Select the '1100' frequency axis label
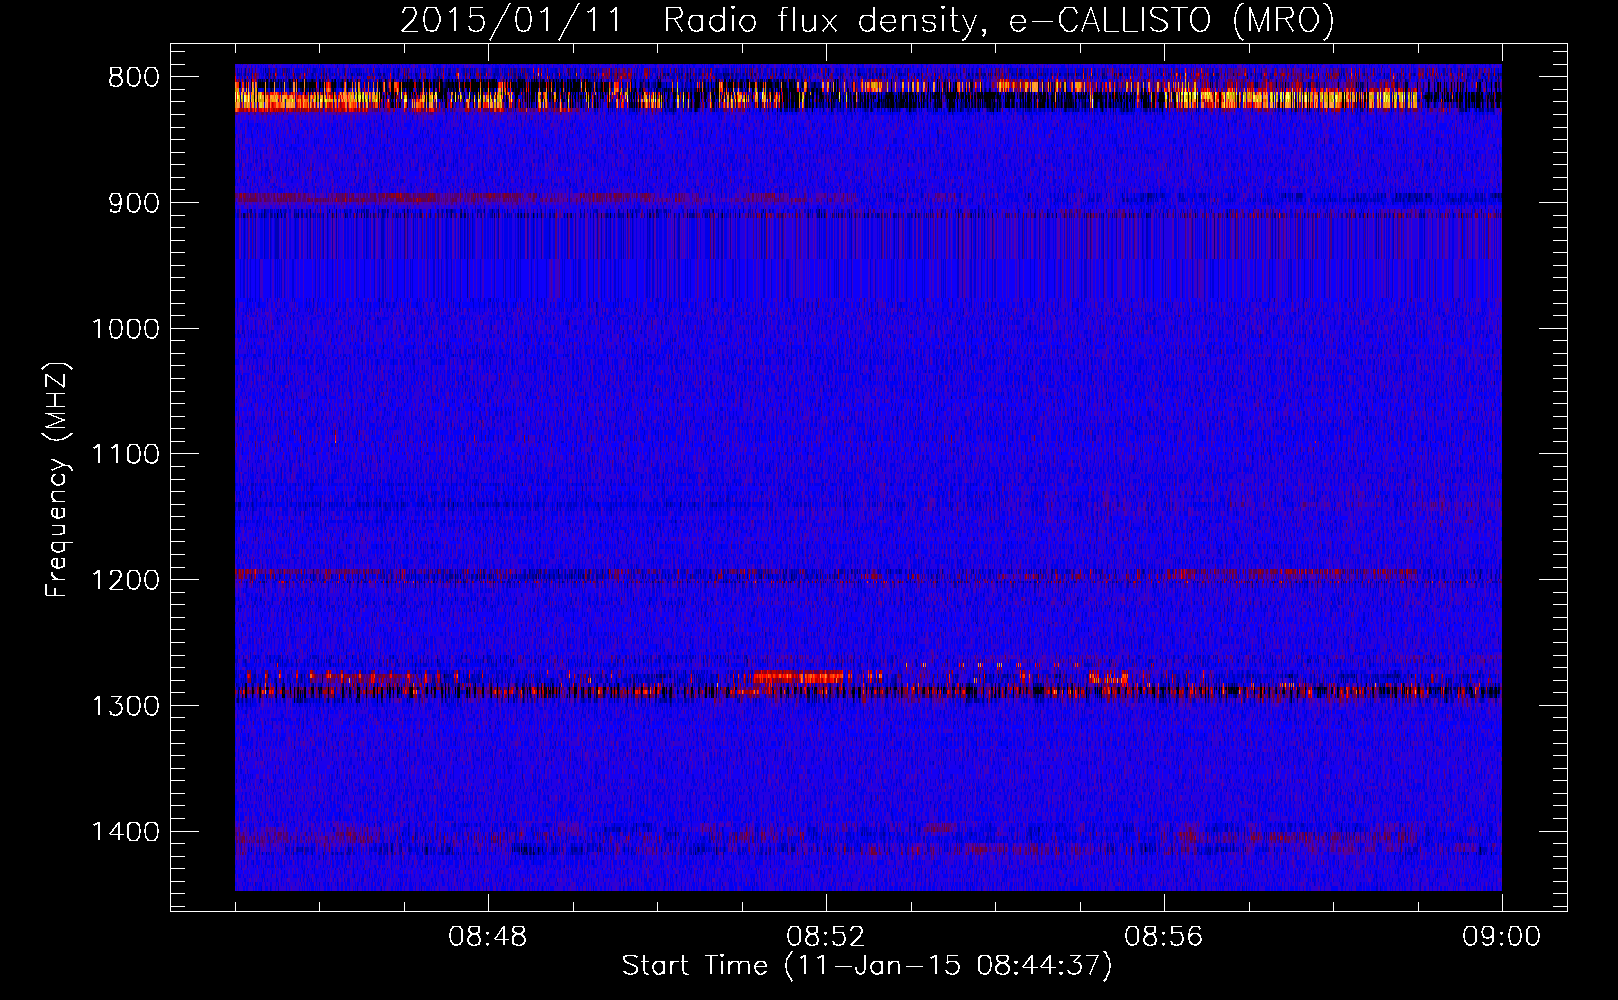Image resolution: width=1618 pixels, height=1000 pixels. coord(125,455)
